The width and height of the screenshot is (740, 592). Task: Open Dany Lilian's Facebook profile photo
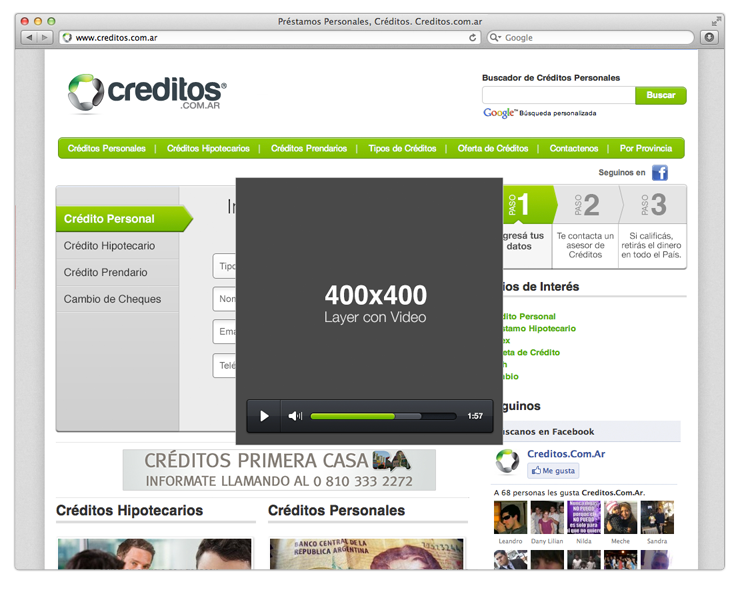(547, 517)
